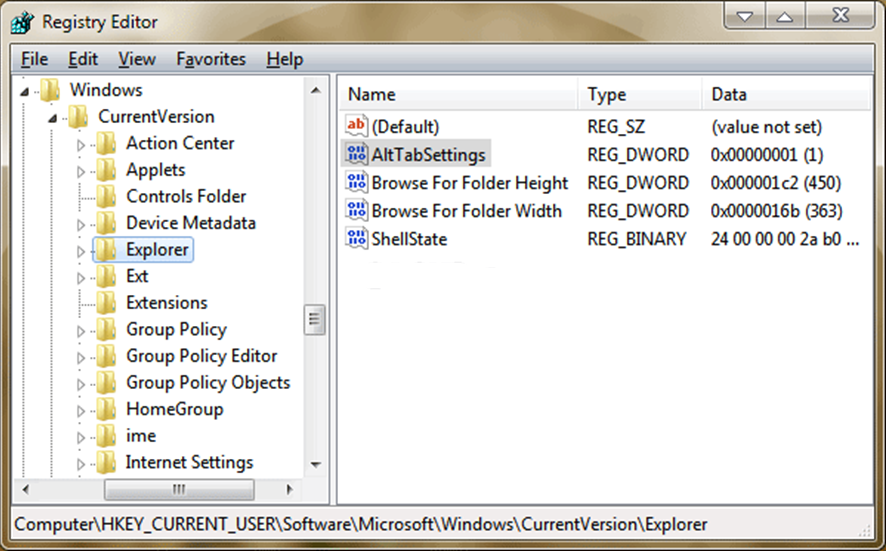Click the tree horizontal scroll left arrow

click(25, 489)
